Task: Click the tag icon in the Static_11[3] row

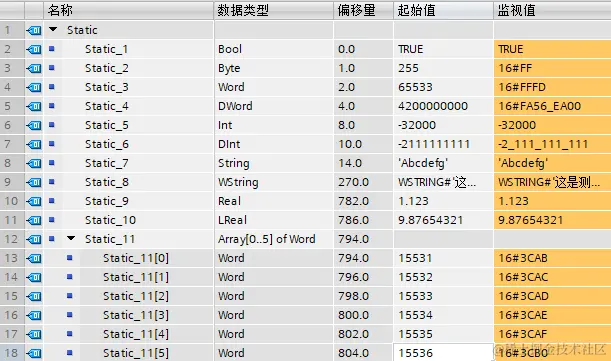Action: pos(34,315)
